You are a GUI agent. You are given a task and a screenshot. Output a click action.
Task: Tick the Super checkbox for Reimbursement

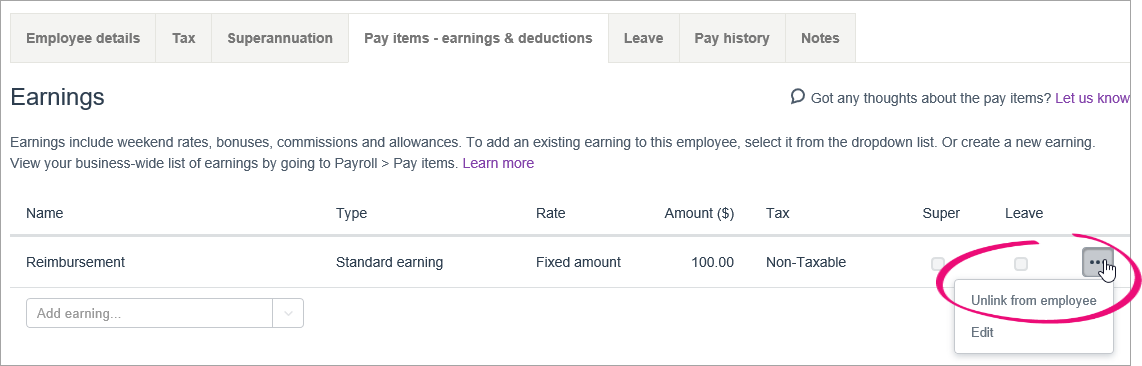pos(938,263)
